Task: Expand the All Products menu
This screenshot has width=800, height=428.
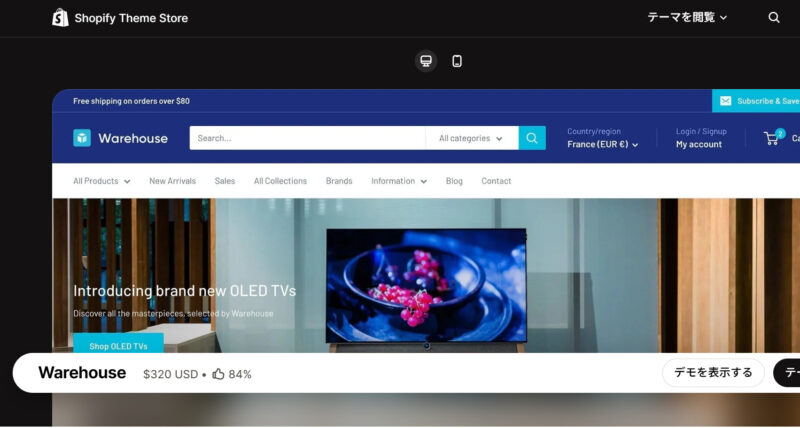Action: click(x=102, y=181)
